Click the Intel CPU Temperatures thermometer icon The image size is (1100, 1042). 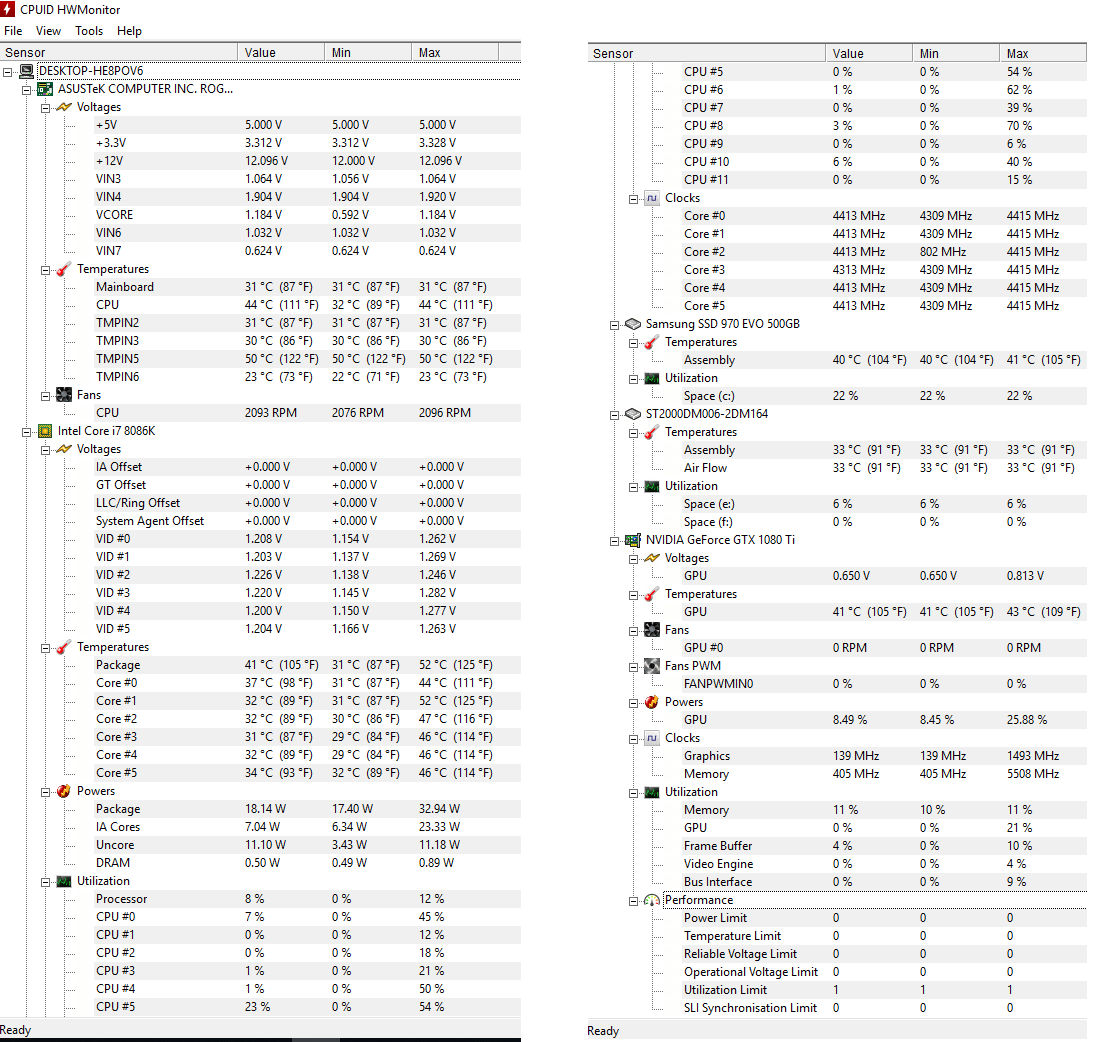pyautogui.click(x=64, y=647)
